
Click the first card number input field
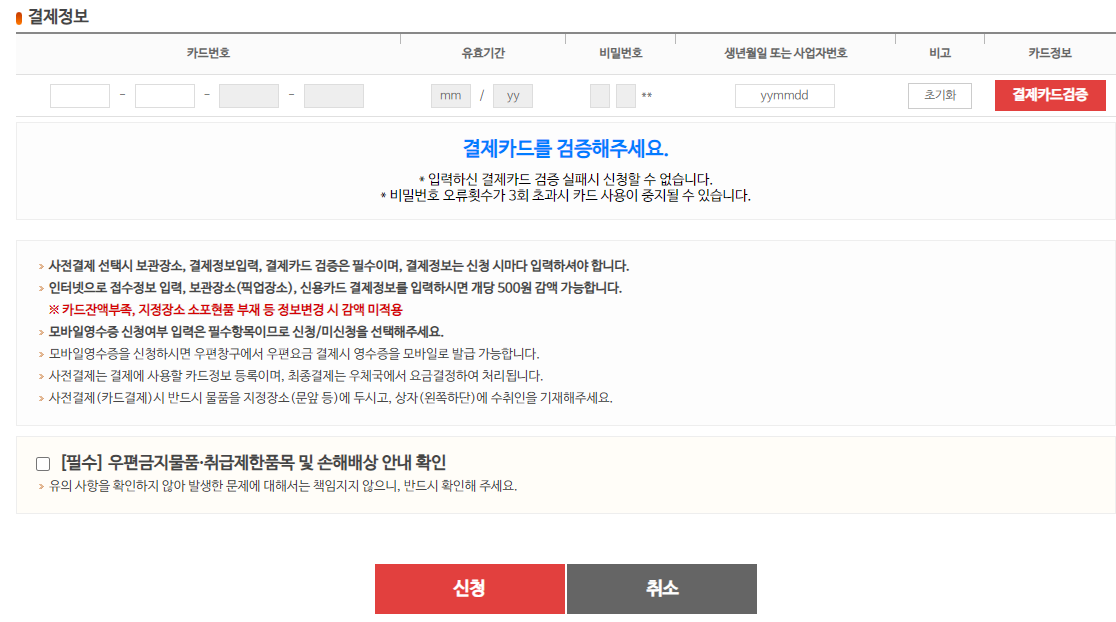pyautogui.click(x=79, y=95)
